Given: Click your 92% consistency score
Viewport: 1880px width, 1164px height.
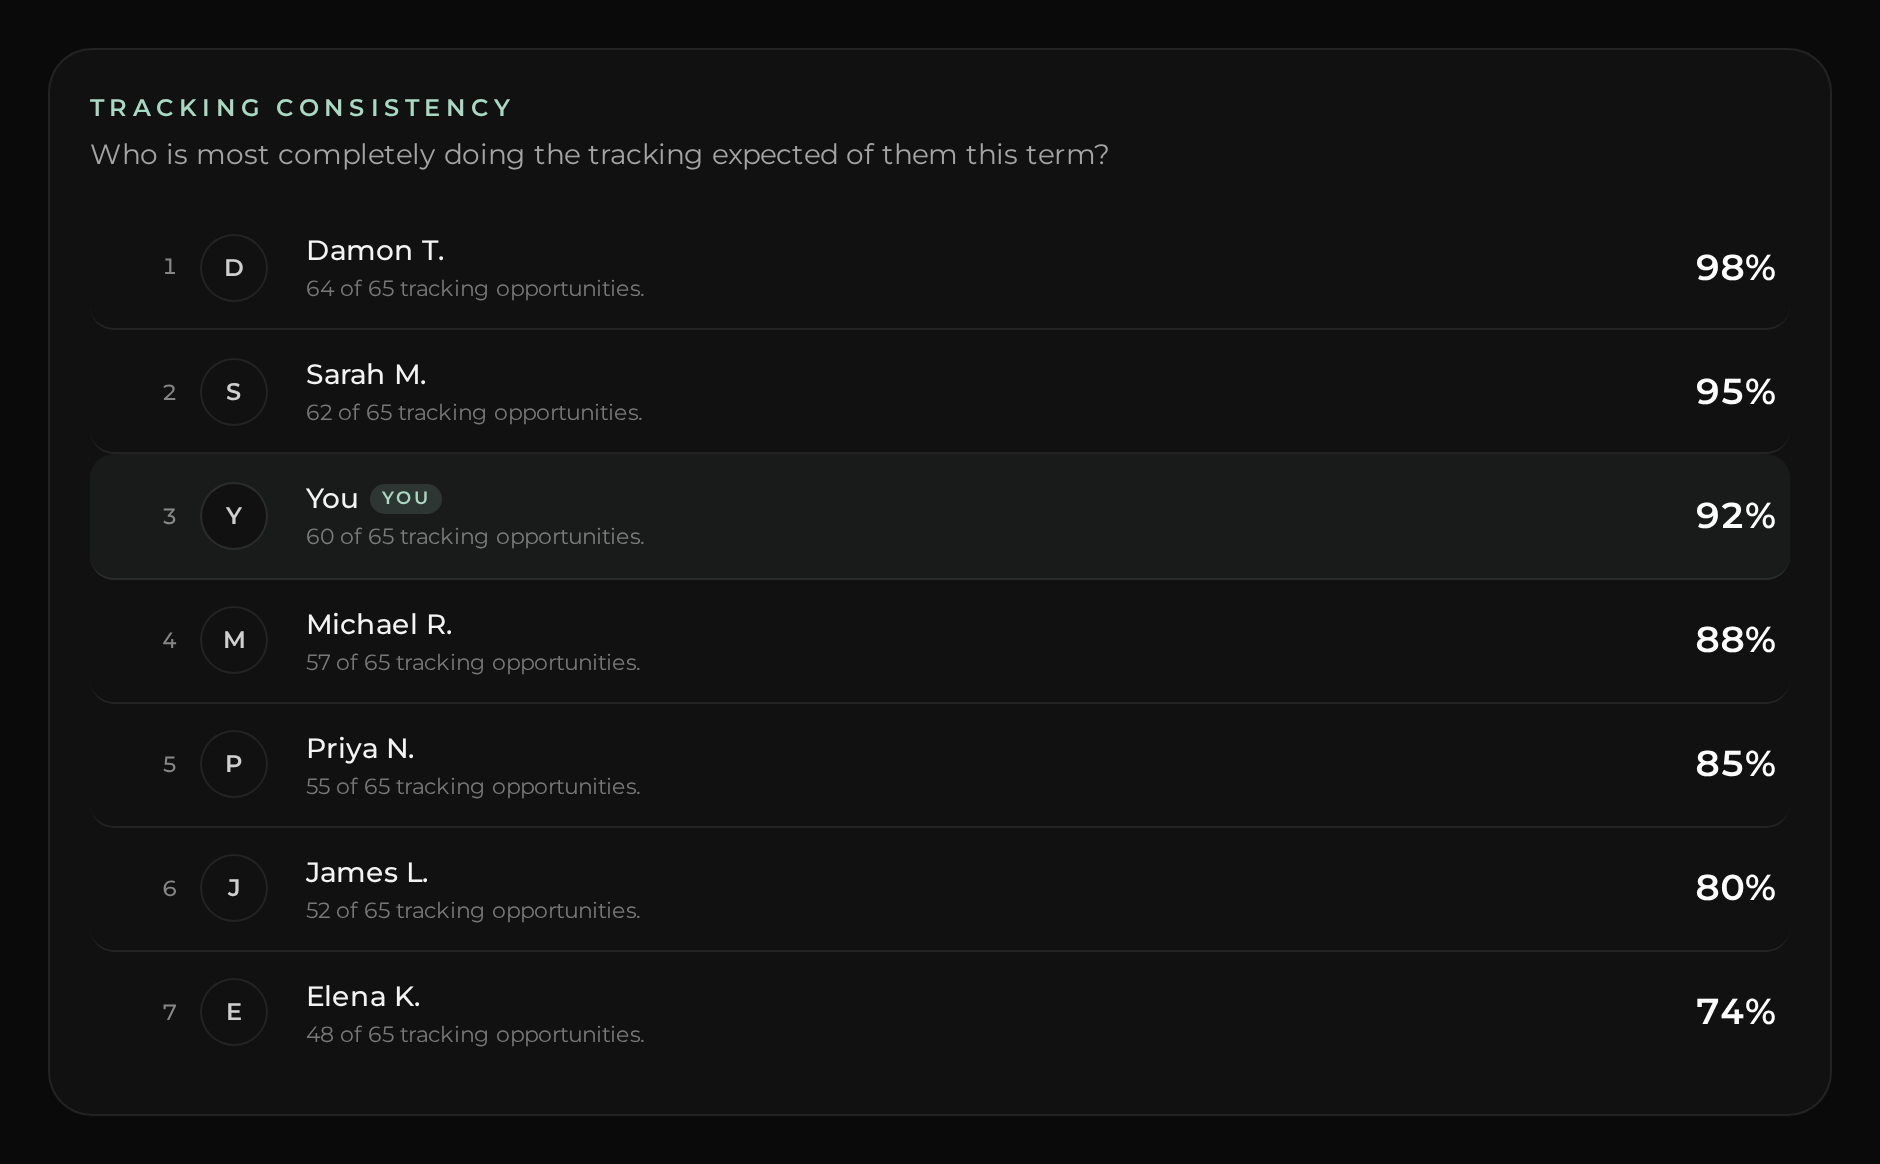Looking at the screenshot, I should [1735, 516].
